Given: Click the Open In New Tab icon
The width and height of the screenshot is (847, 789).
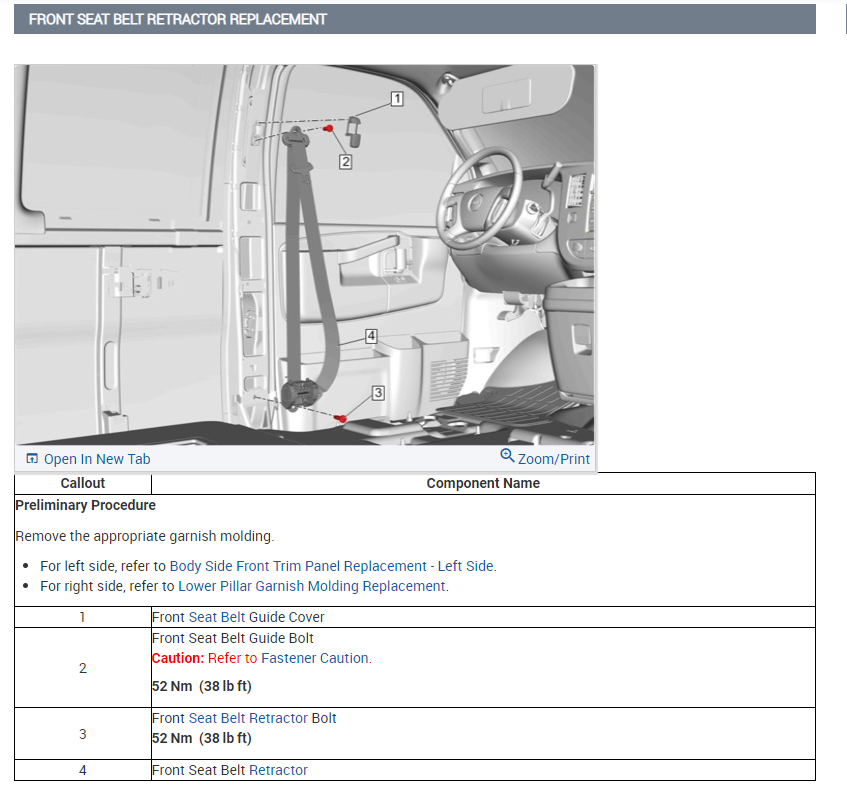Looking at the screenshot, I should 32,458.
